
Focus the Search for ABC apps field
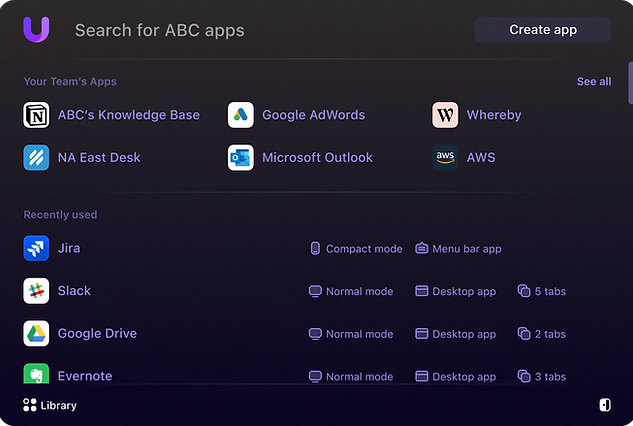tap(159, 30)
